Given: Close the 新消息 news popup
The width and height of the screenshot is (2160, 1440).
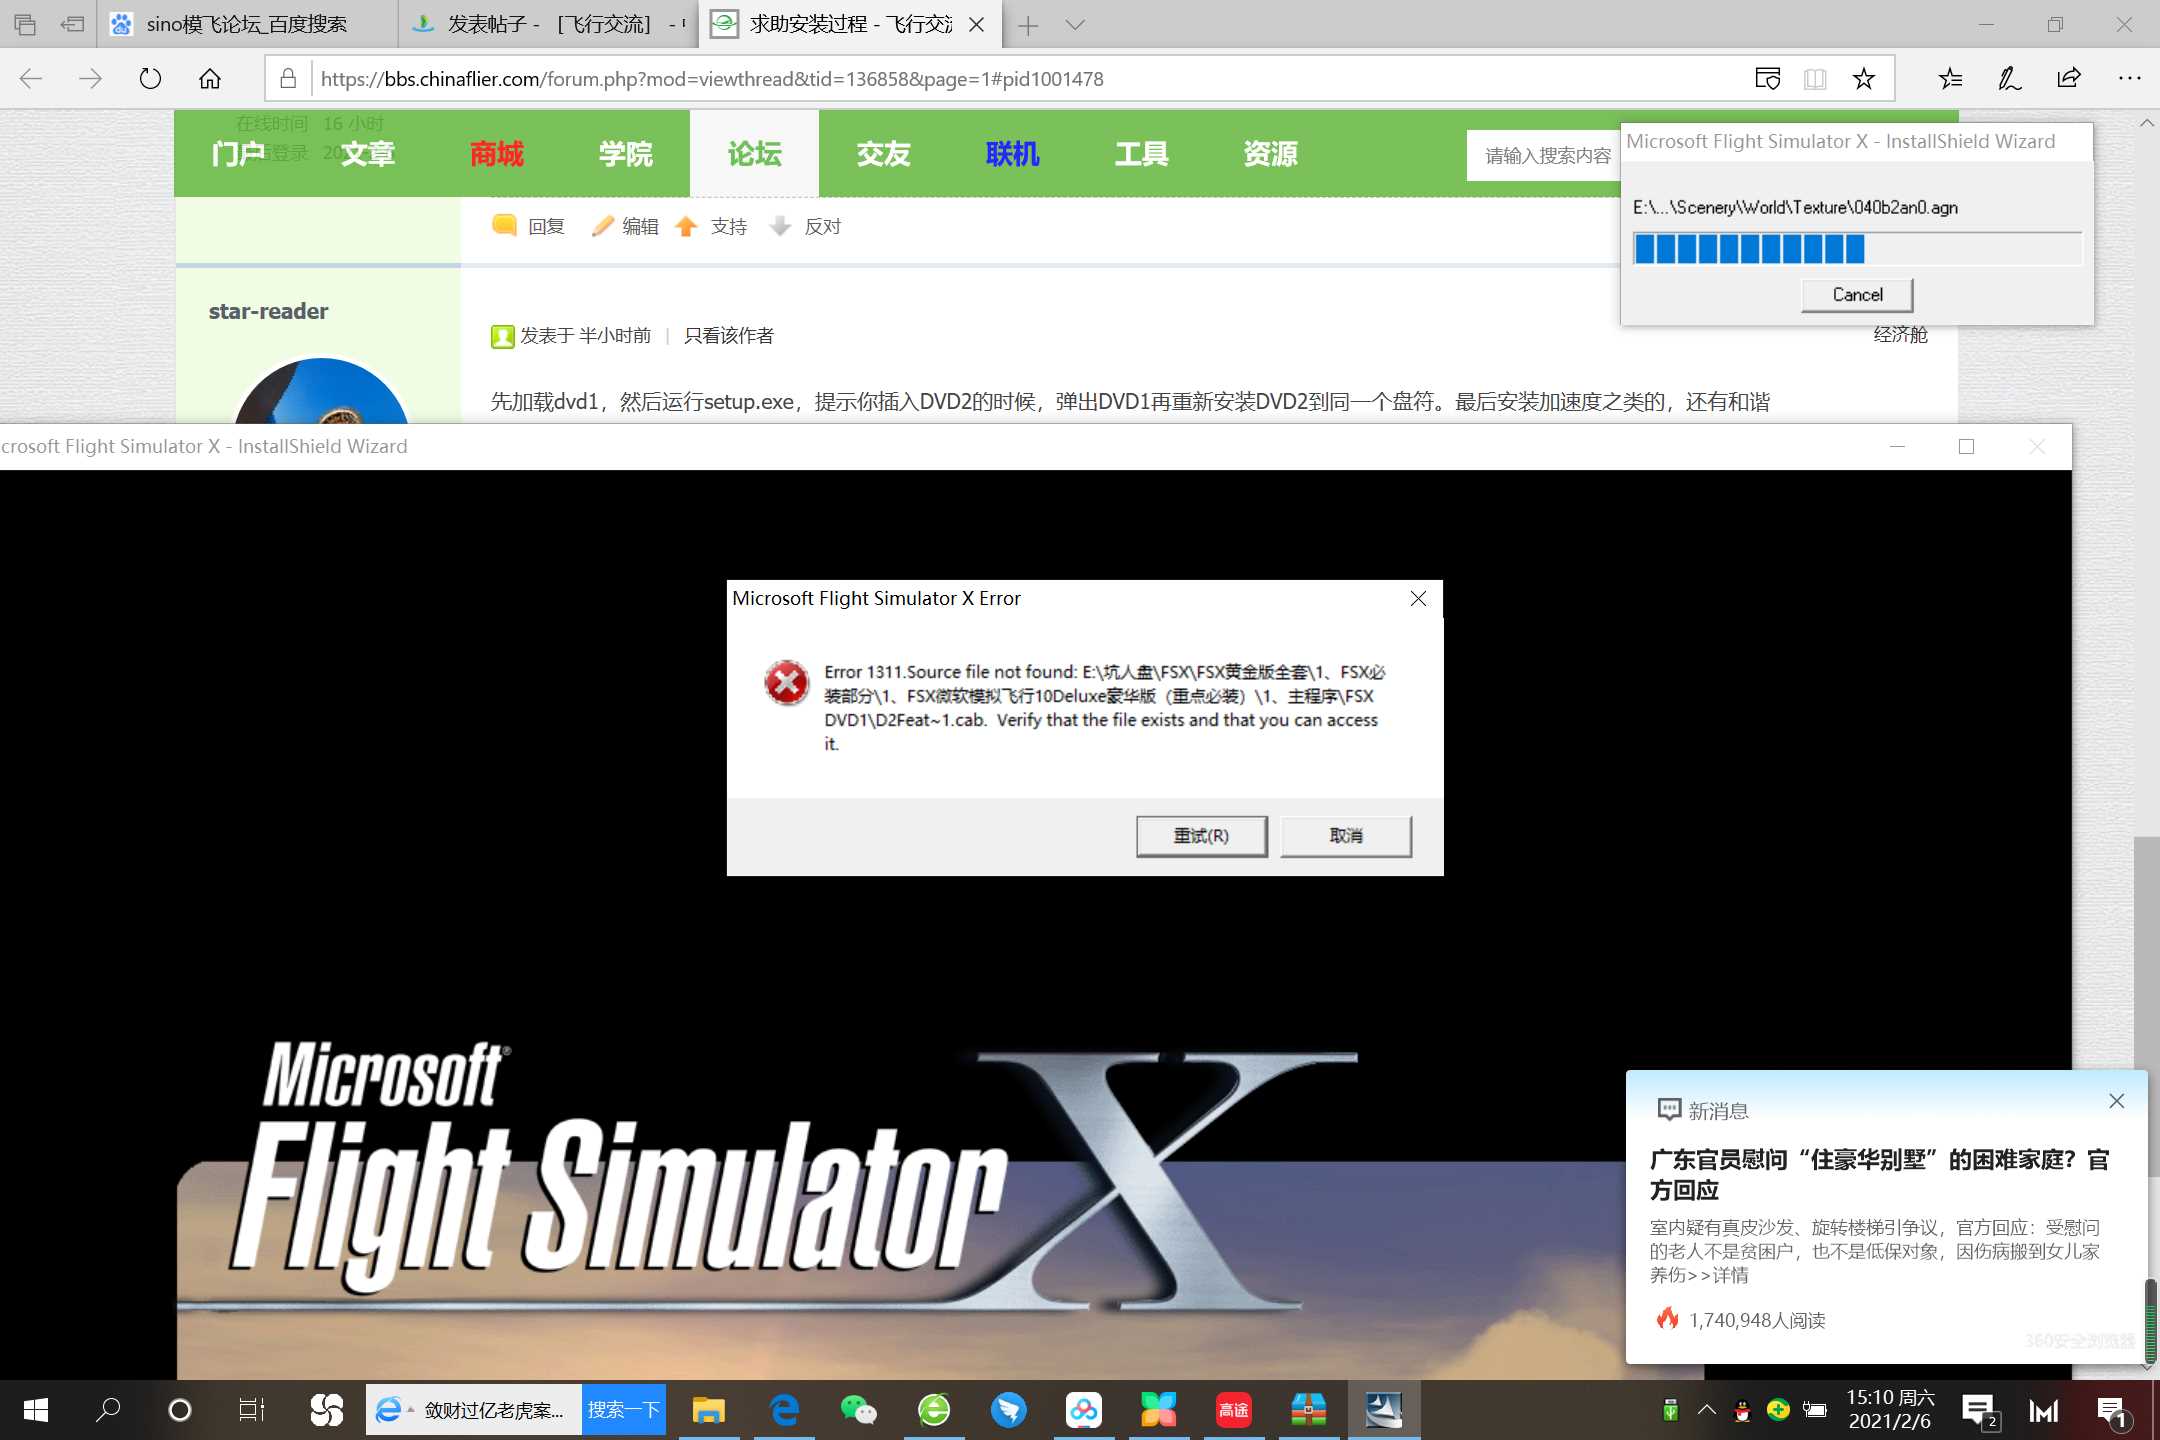Looking at the screenshot, I should 2116,1101.
